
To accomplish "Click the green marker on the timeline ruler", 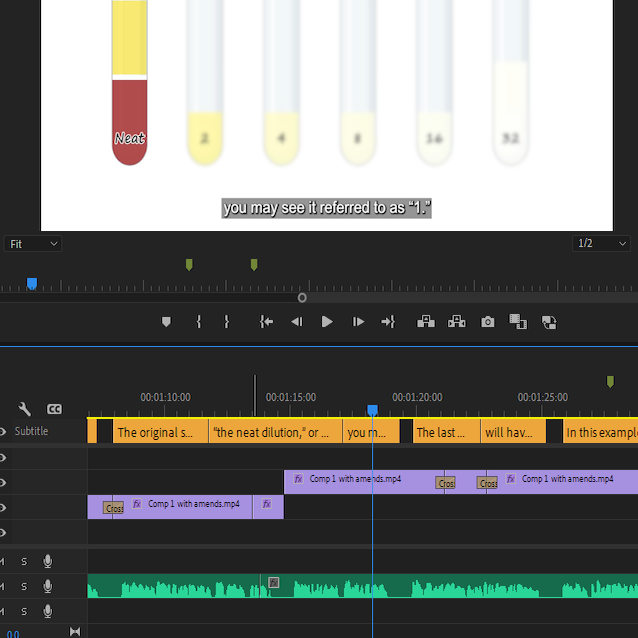I will pos(610,381).
